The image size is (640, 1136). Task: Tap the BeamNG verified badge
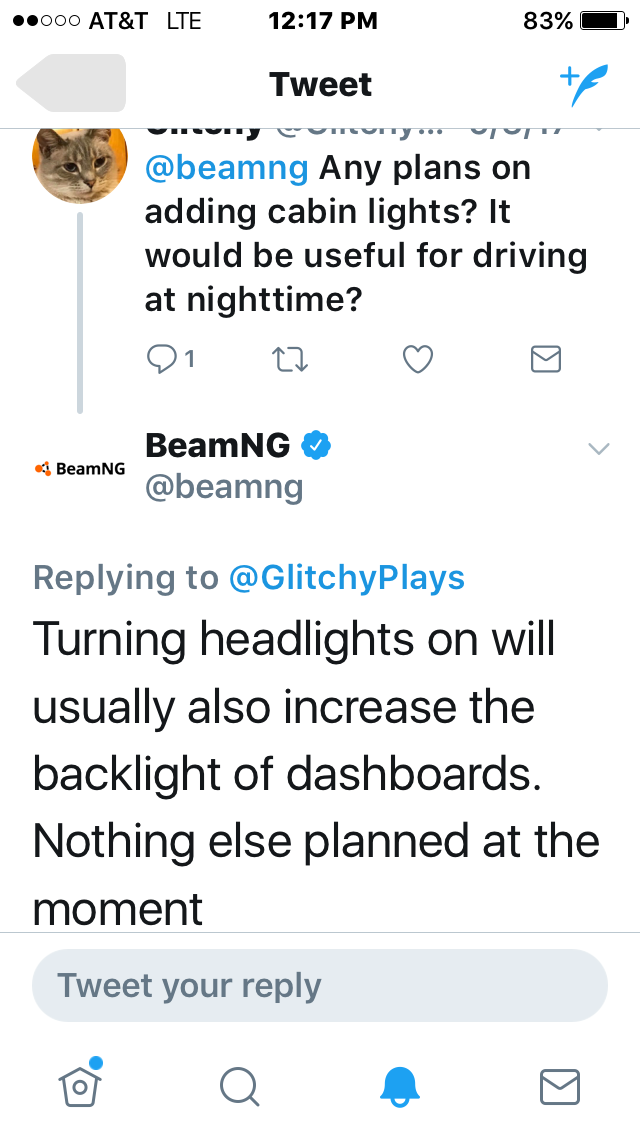(316, 445)
